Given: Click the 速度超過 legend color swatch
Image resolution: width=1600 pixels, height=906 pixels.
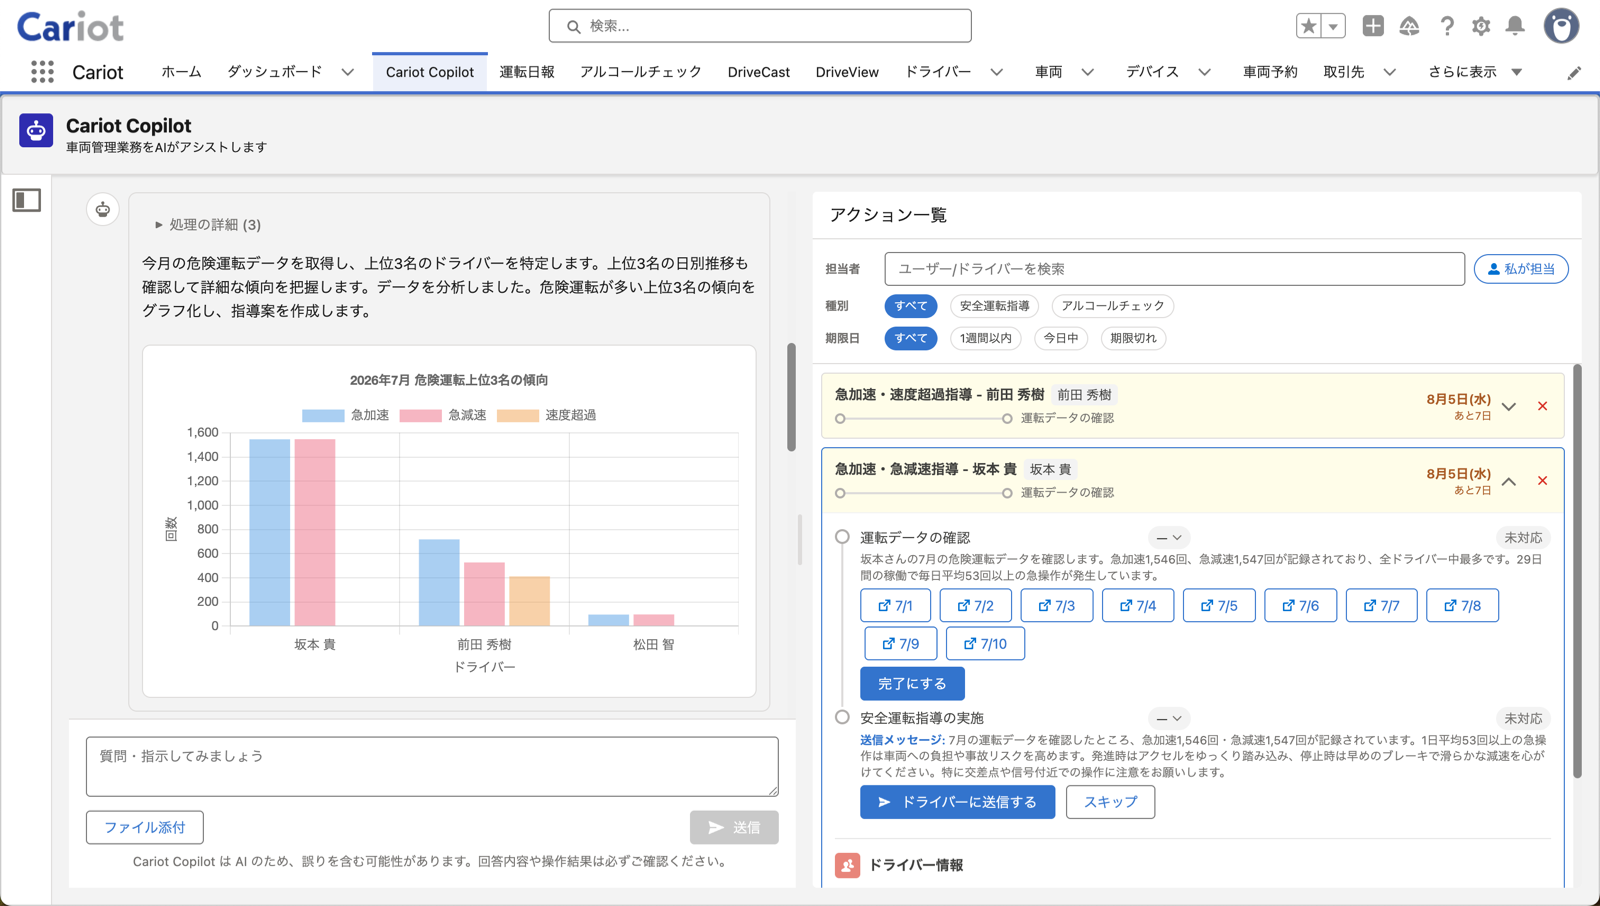Looking at the screenshot, I should (518, 415).
